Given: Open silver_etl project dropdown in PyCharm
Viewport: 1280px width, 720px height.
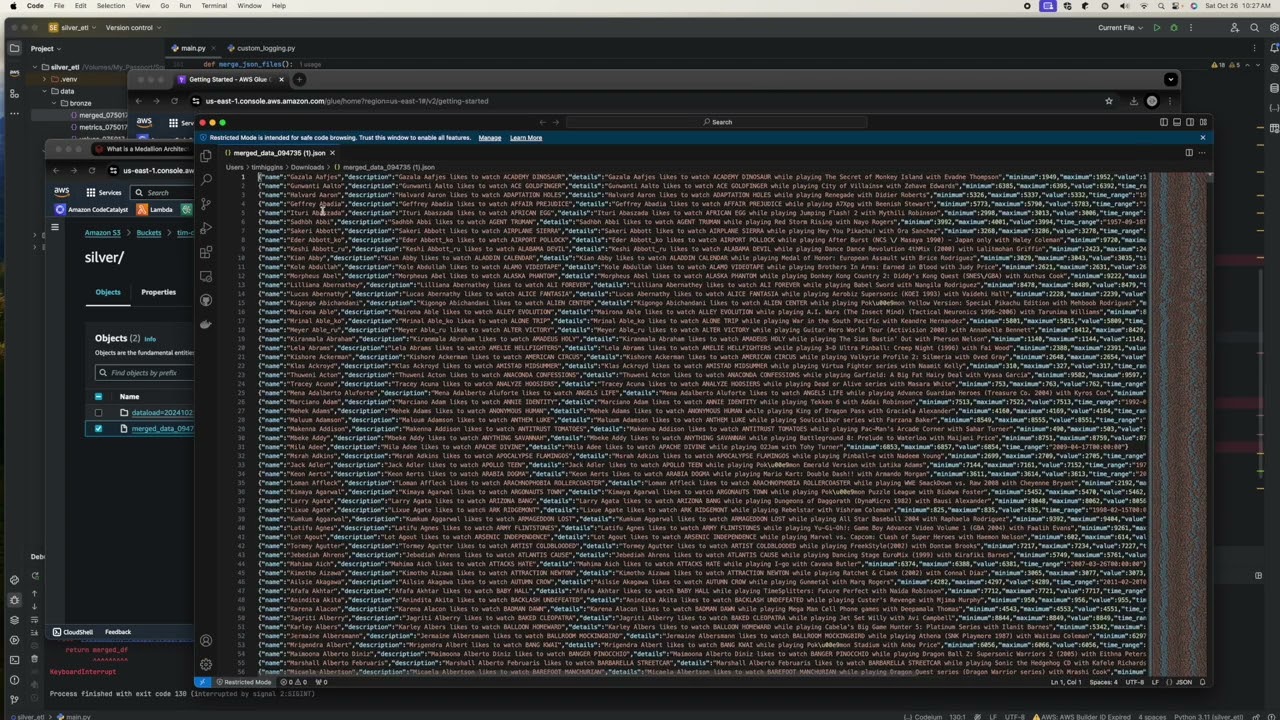Looking at the screenshot, I should coord(72,28).
